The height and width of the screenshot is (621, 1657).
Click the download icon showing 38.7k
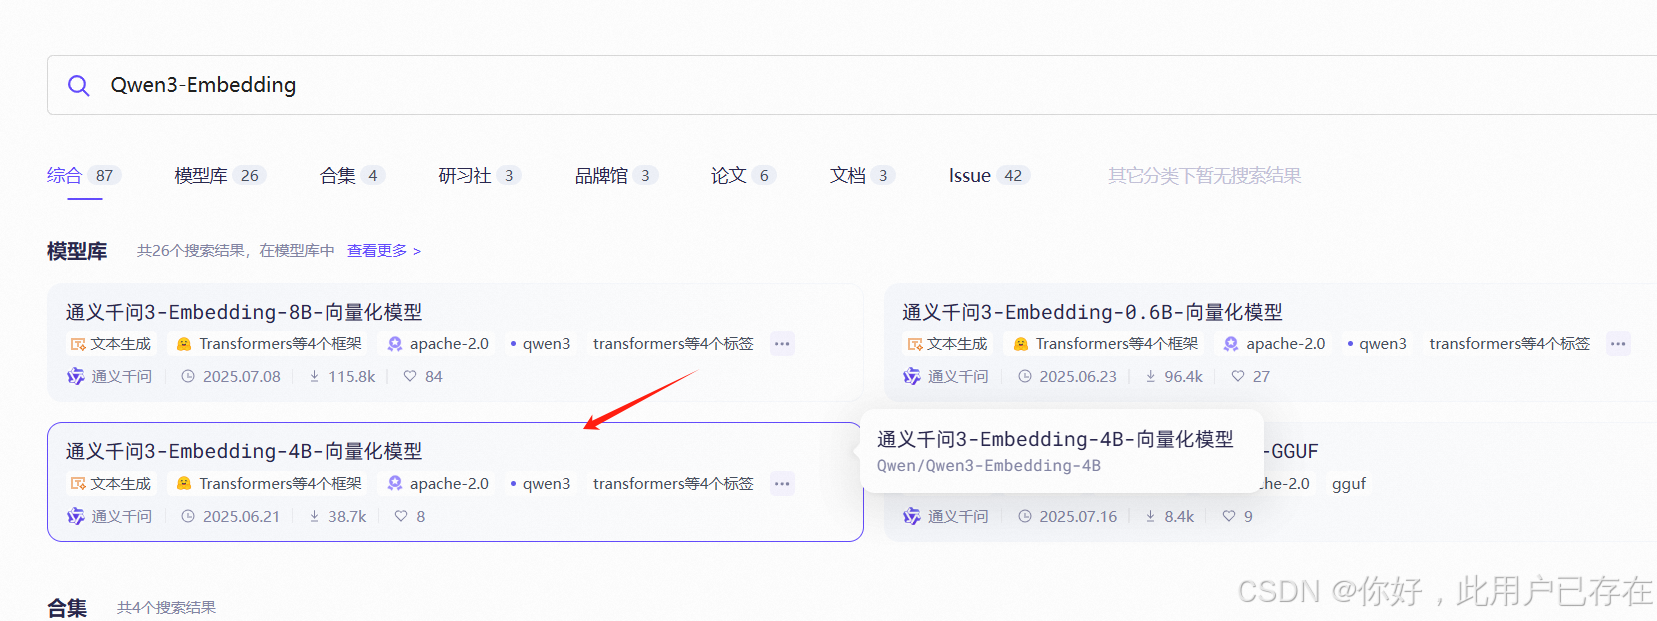click(x=314, y=517)
